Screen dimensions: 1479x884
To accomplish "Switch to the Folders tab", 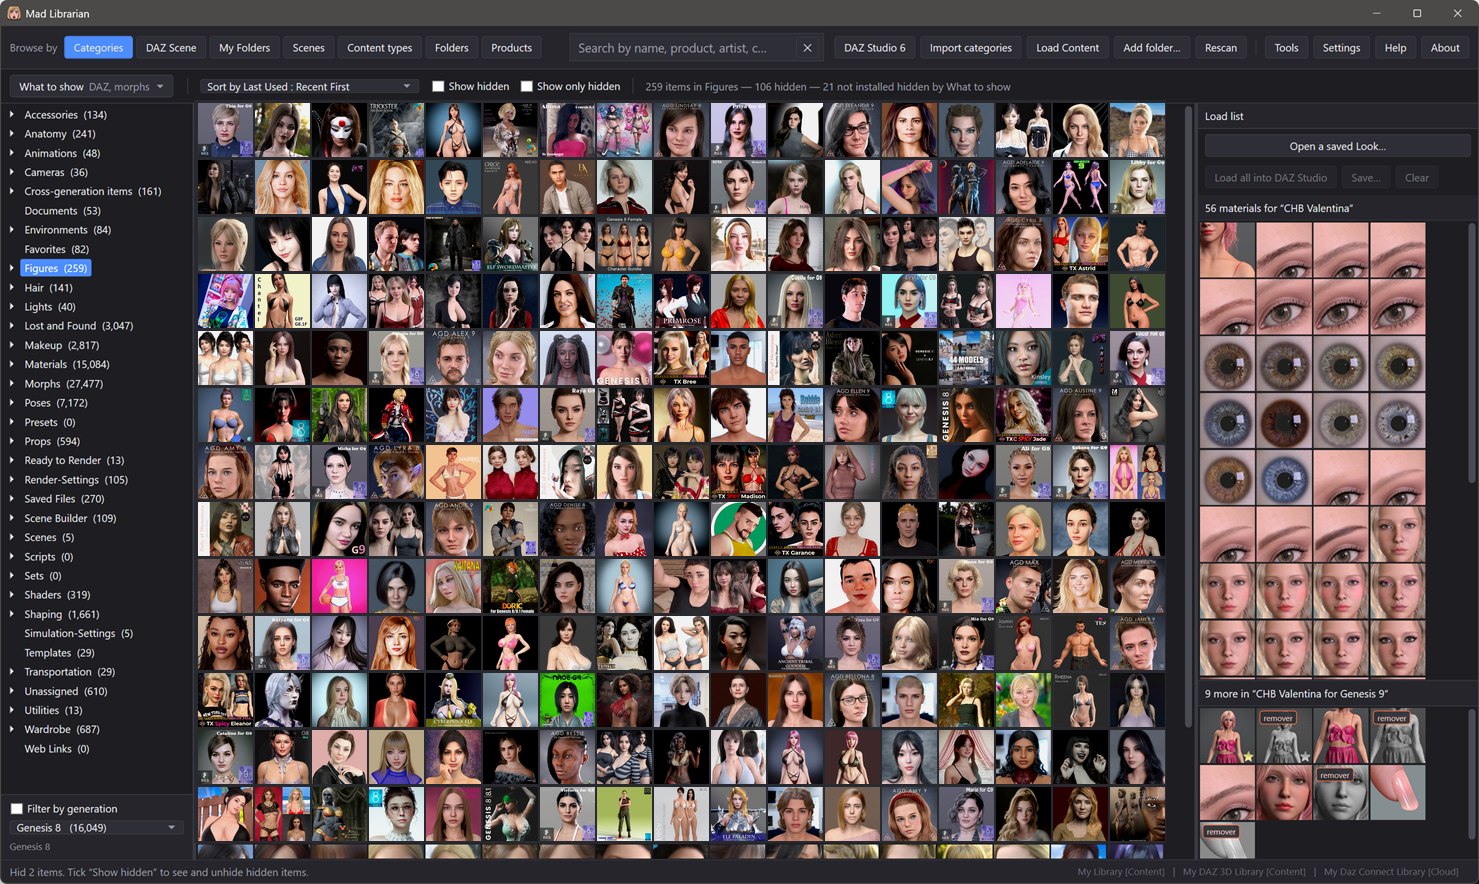I will click(451, 48).
